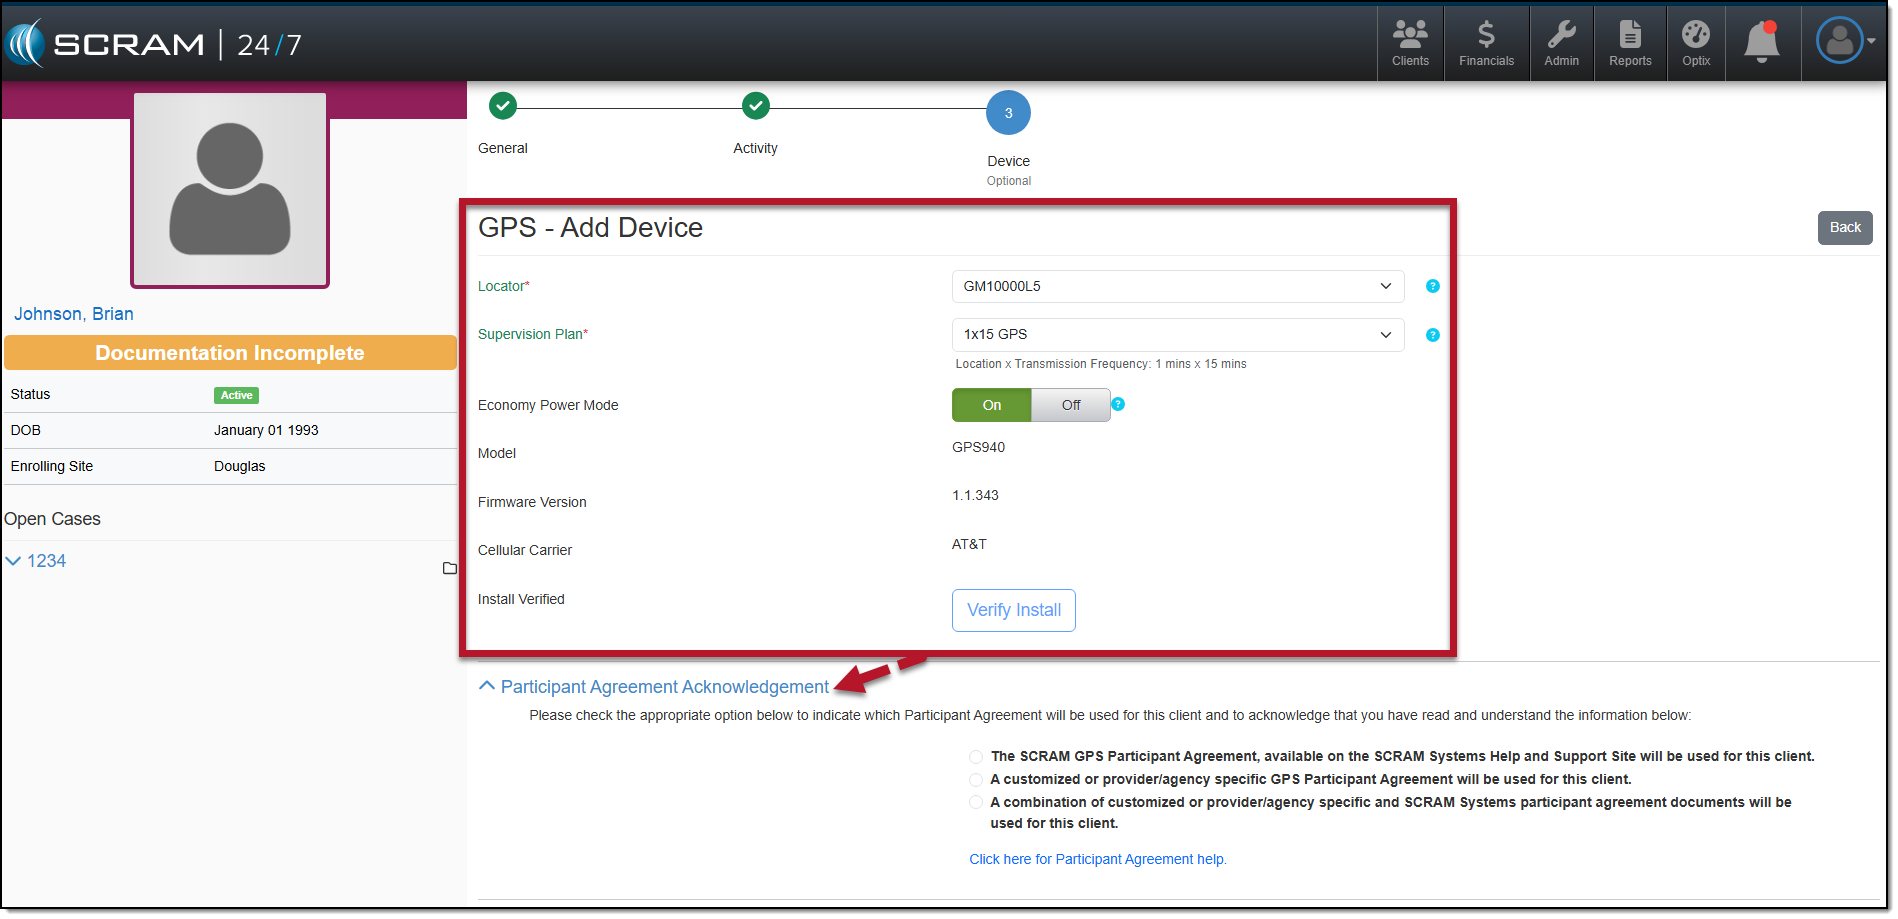Viewport: 1898px width, 919px height.
Task: Go to the Activity step
Action: point(756,105)
